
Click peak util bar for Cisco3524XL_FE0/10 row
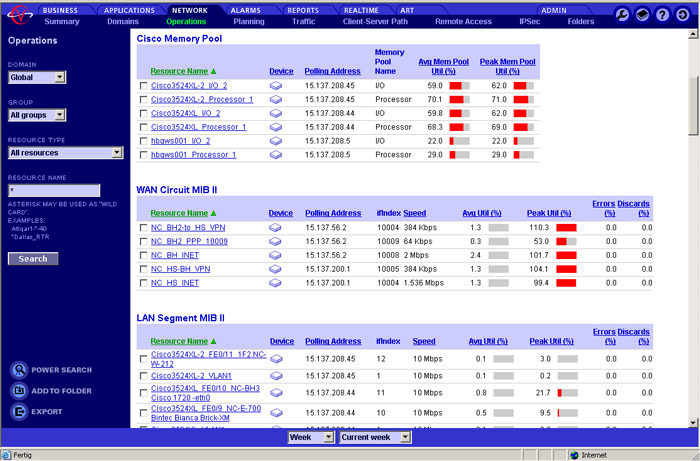pos(568,393)
